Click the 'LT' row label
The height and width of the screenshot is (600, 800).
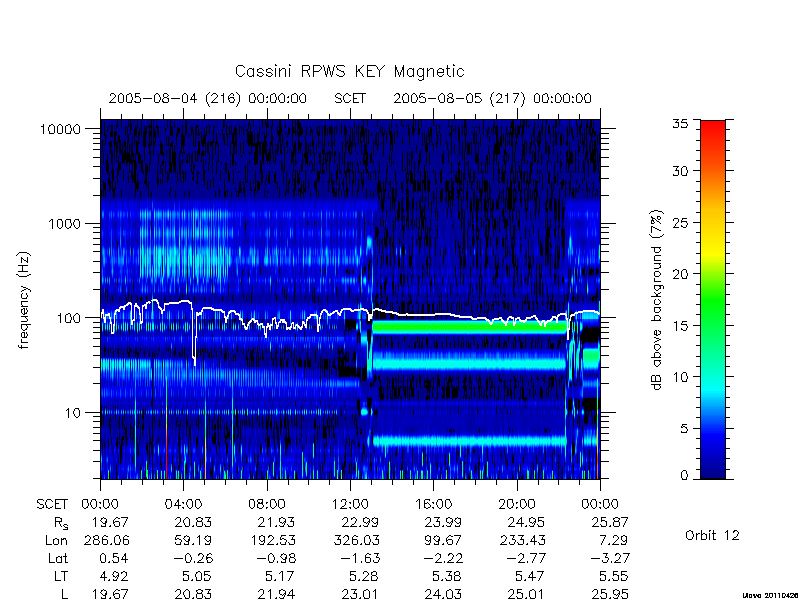(61, 577)
